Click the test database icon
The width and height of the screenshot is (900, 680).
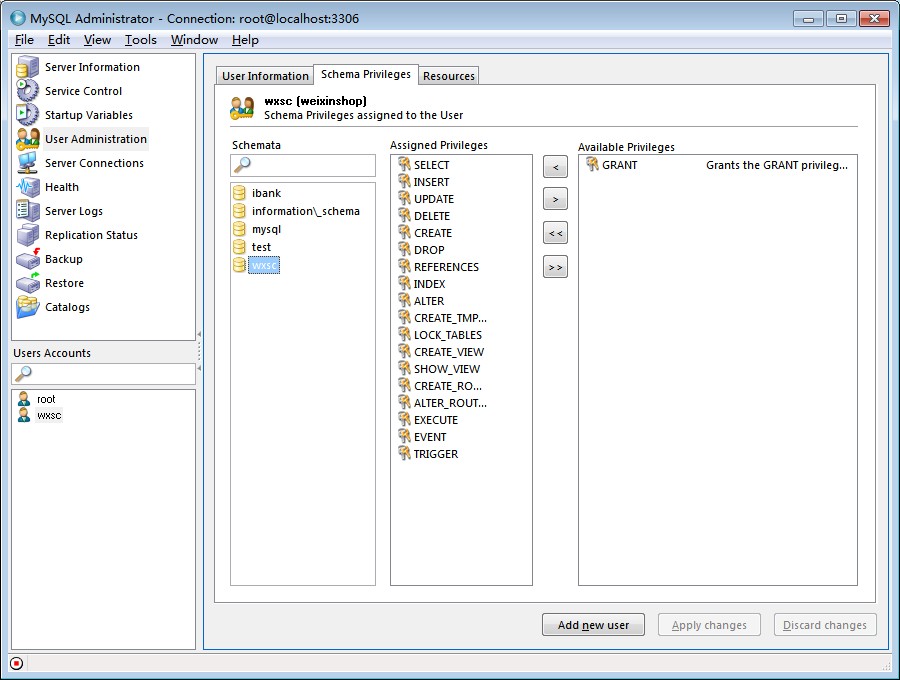pos(239,247)
